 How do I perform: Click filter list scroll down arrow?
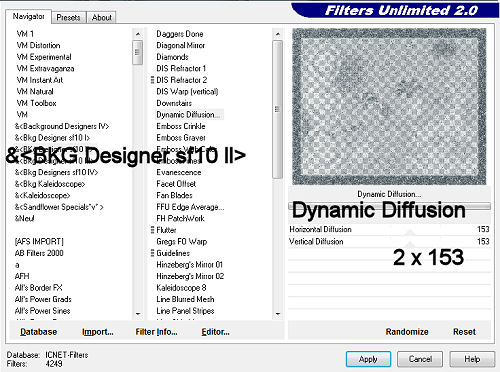click(x=278, y=314)
